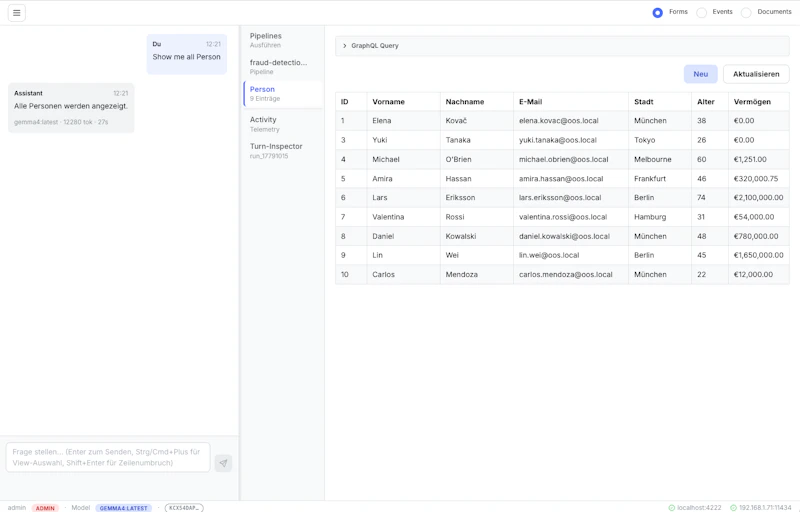The image size is (800, 512).
Task: Open the Activity telemetry item
Action: [x=283, y=124]
